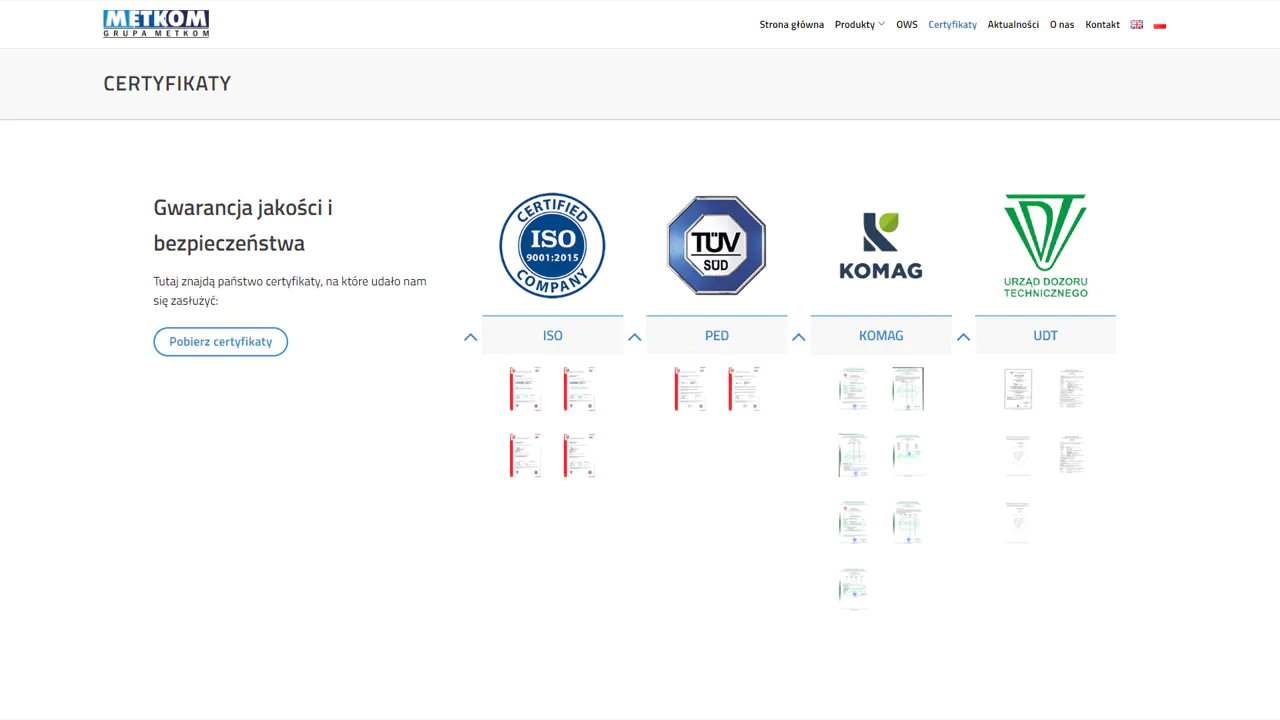The width and height of the screenshot is (1280, 720).
Task: Go to Strona główna
Action: click(792, 25)
